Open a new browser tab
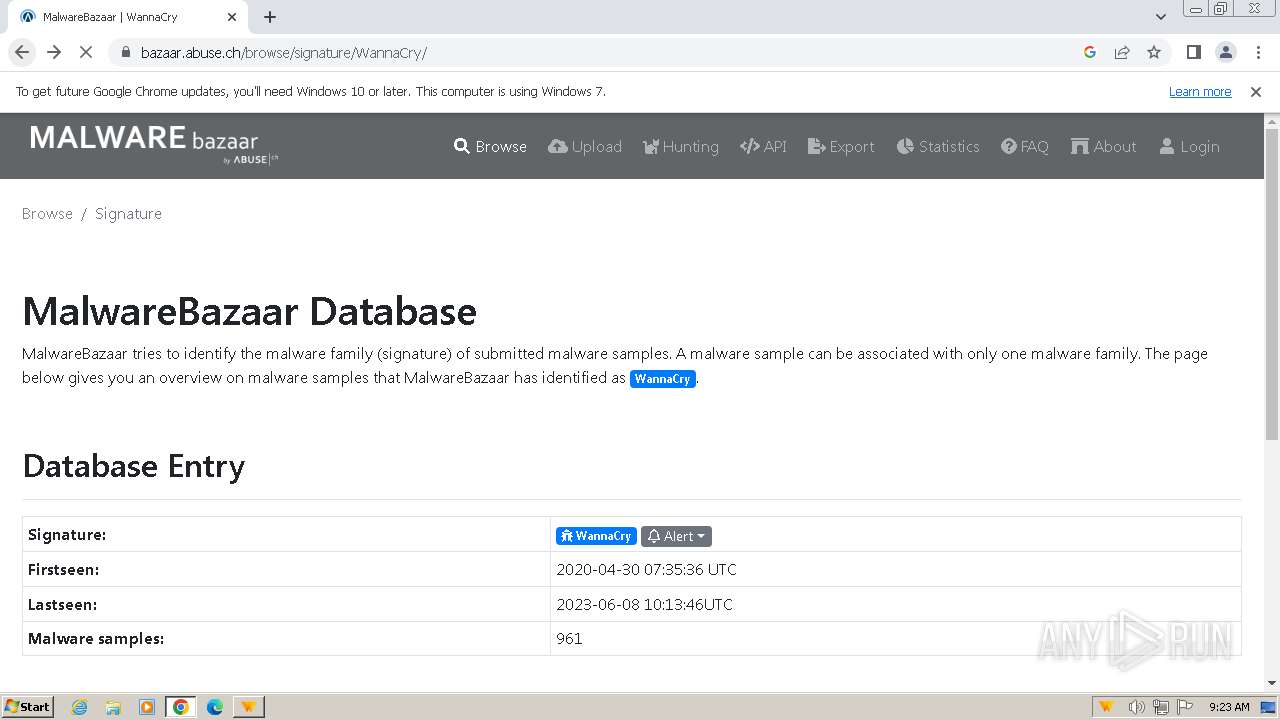 [x=270, y=17]
